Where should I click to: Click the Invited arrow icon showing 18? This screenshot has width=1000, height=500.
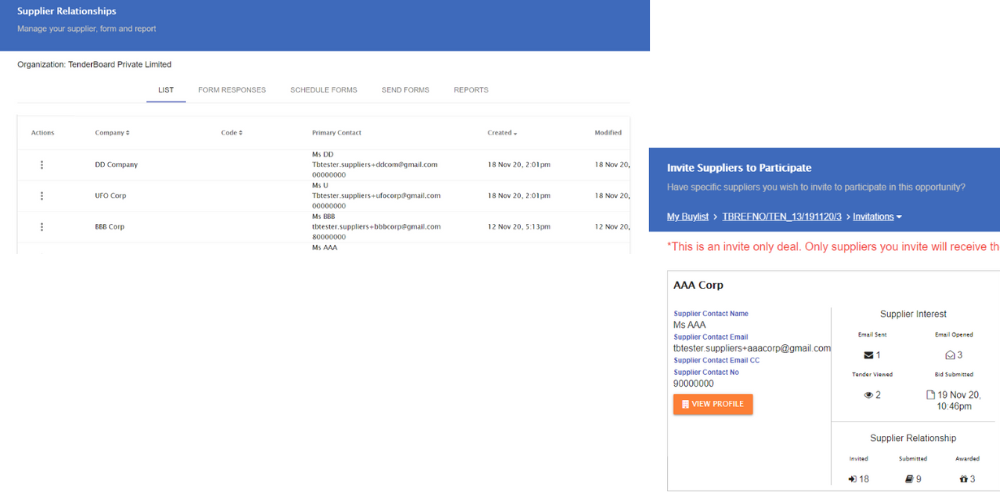tap(853, 479)
